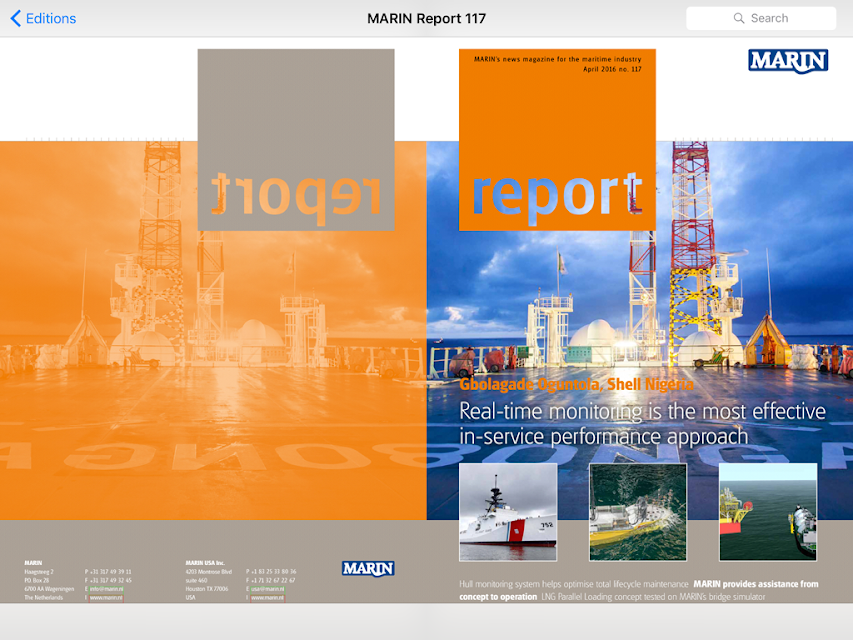Screen dimensions: 853x640
Task: Tap the MARIN Report 117 title
Action: click(426, 19)
